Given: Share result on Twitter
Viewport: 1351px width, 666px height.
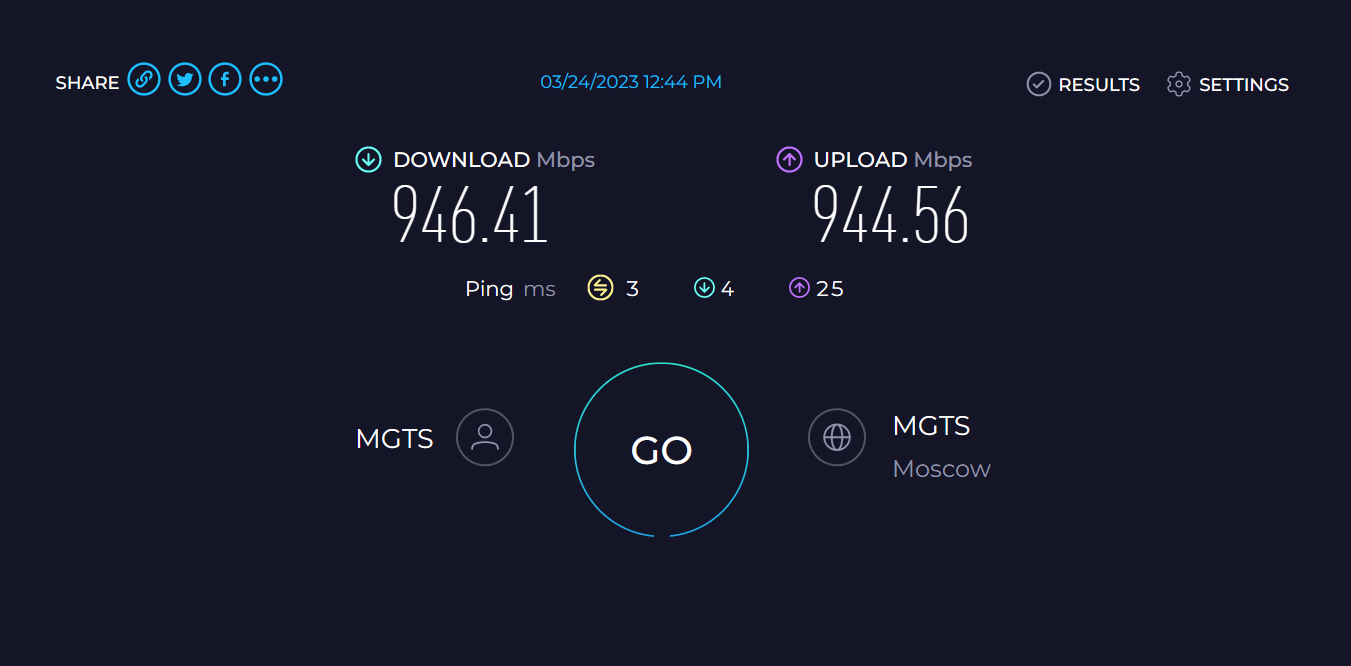Looking at the screenshot, I should click(x=185, y=79).
